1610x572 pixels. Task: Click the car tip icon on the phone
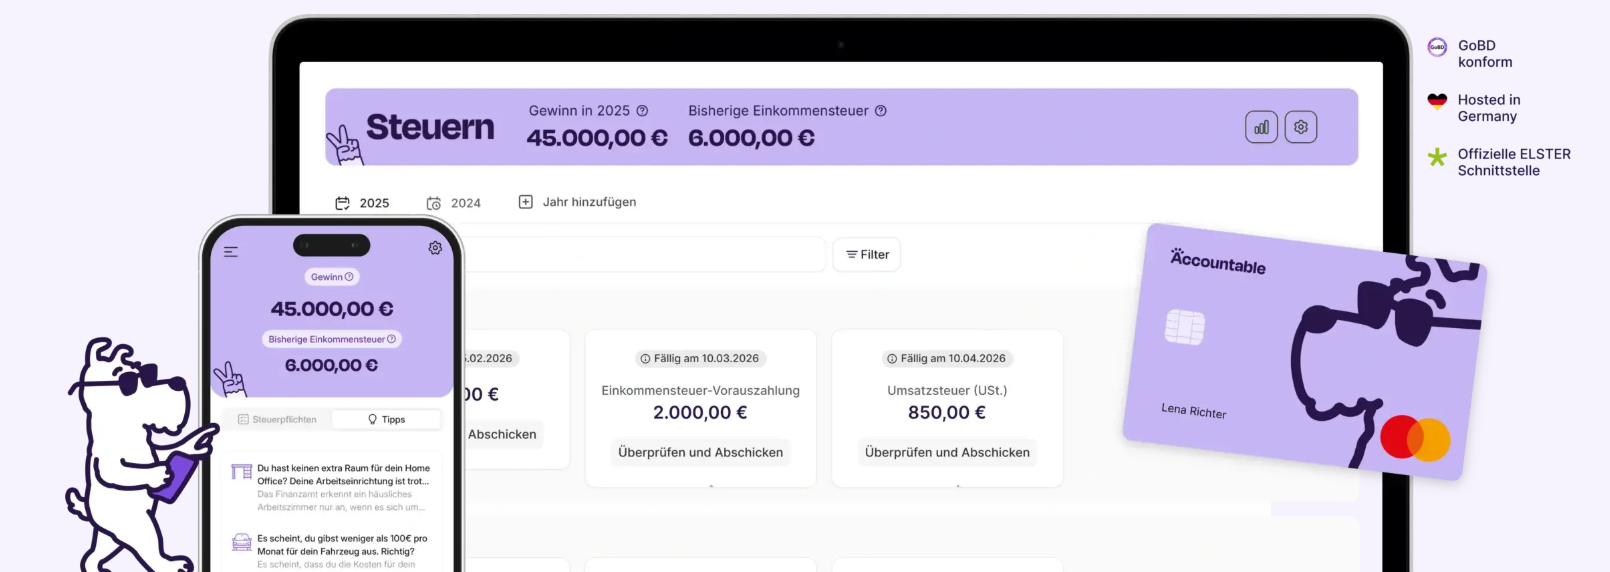tap(241, 542)
